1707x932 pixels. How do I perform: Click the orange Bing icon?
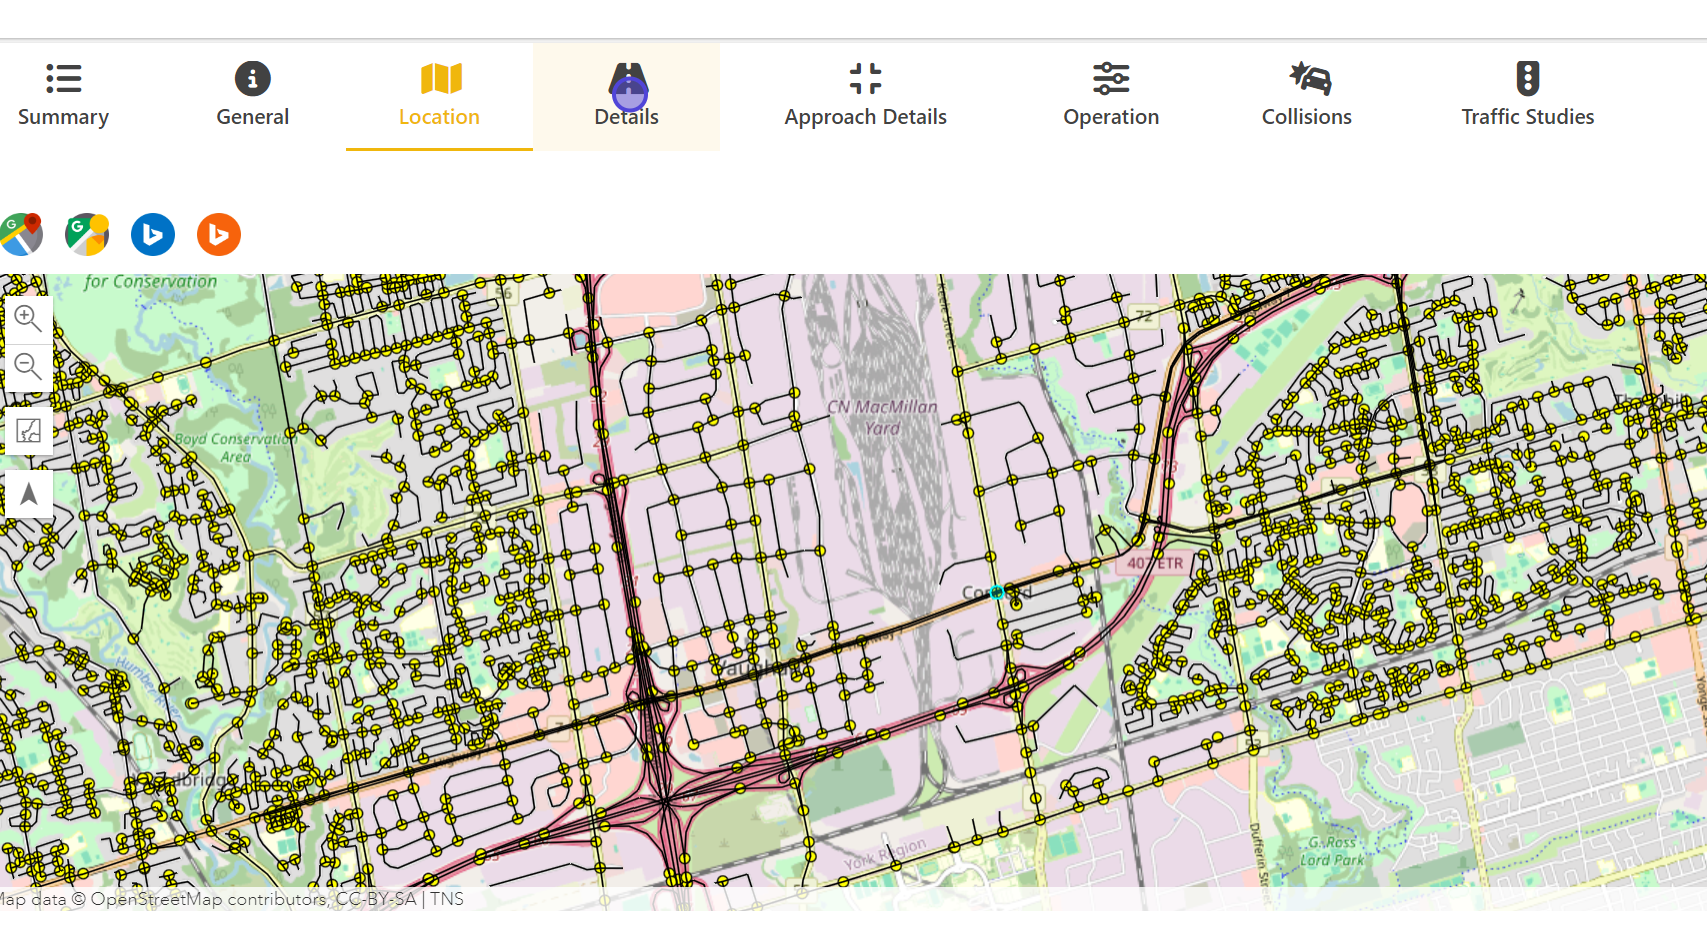pyautogui.click(x=219, y=235)
